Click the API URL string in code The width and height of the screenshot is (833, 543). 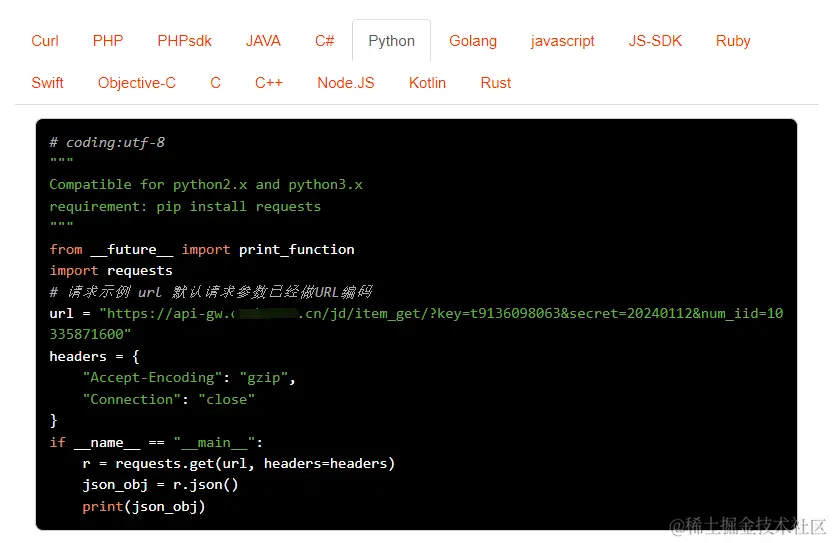pyautogui.click(x=440, y=314)
